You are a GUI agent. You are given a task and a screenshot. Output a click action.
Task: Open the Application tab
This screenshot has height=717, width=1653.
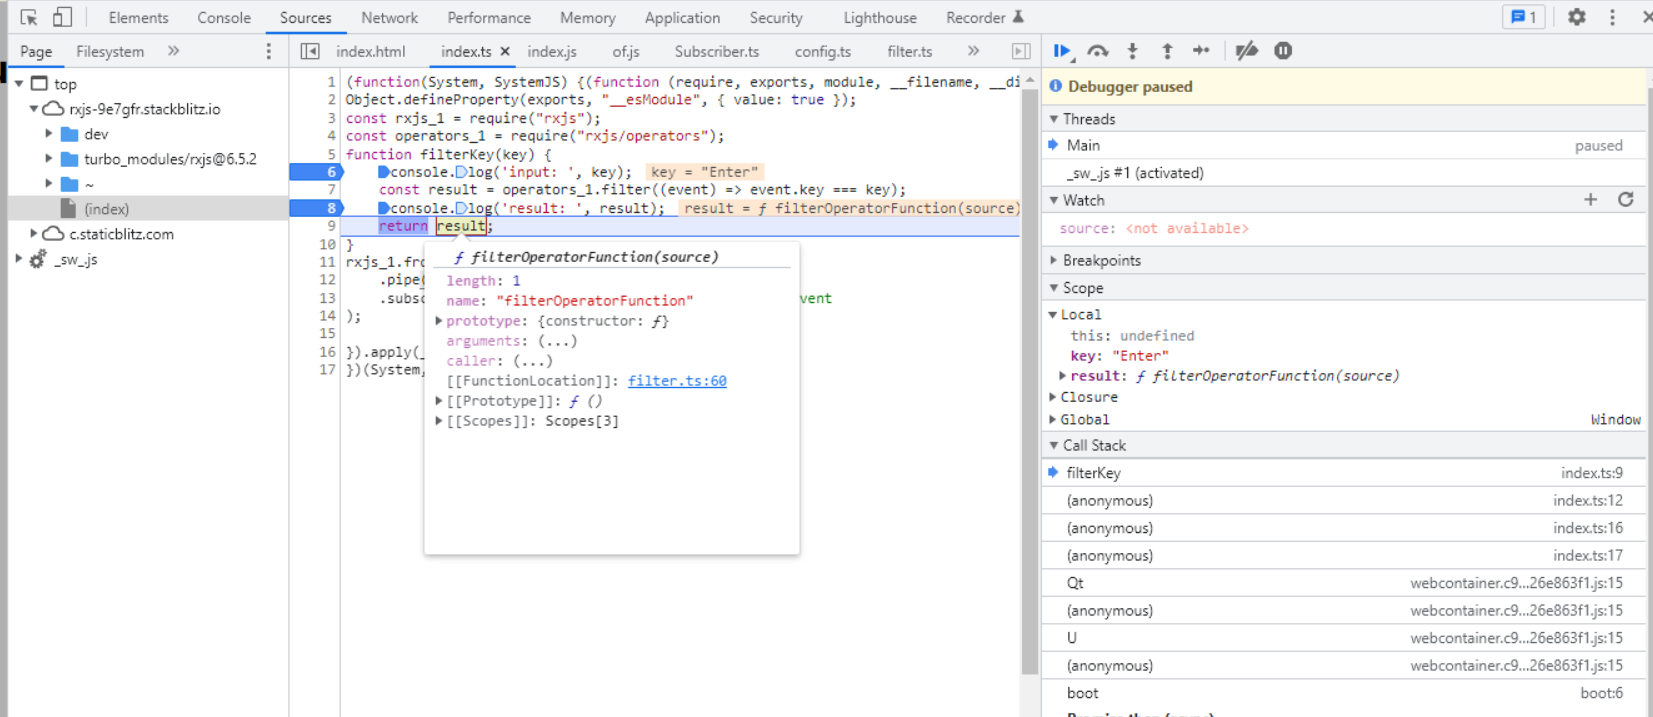682,18
